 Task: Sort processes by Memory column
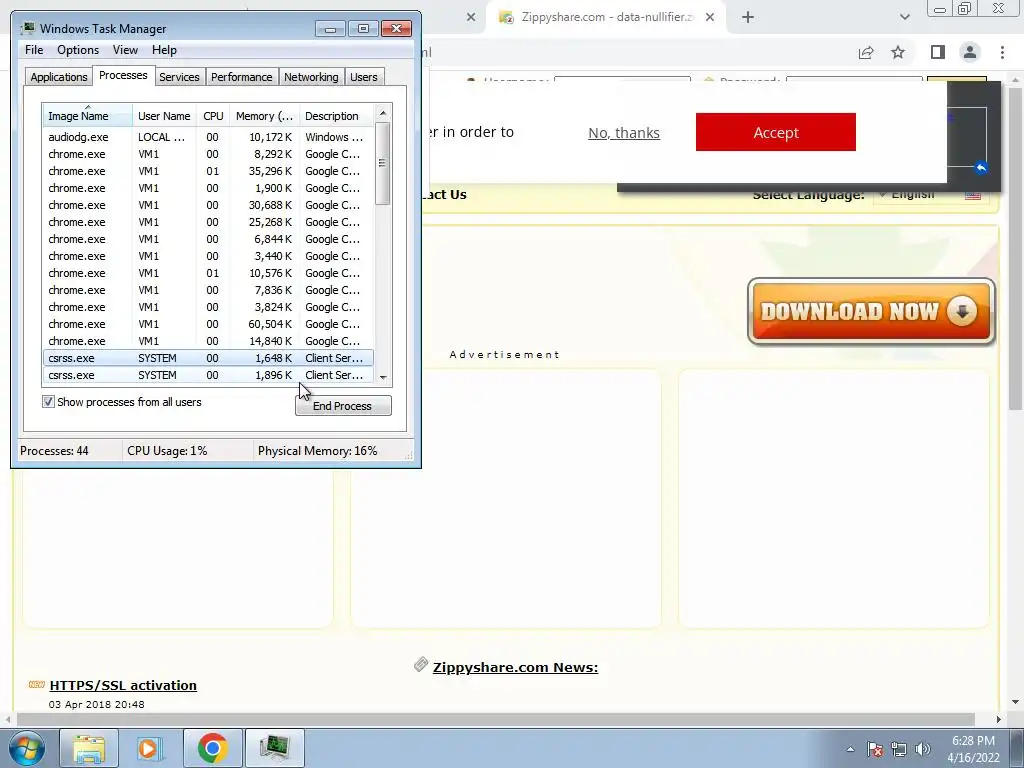tap(264, 116)
